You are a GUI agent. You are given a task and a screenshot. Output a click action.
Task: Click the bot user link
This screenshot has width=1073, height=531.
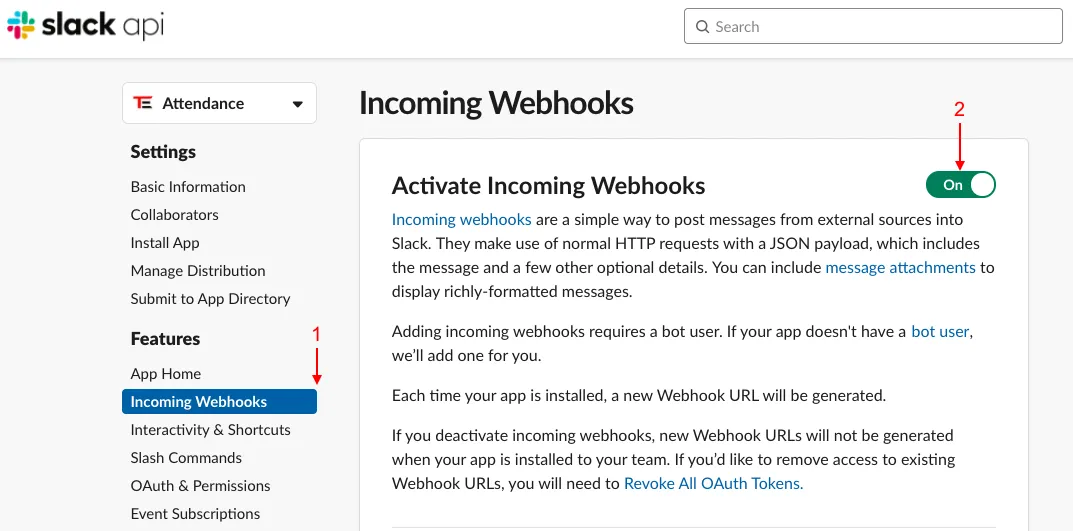[940, 331]
